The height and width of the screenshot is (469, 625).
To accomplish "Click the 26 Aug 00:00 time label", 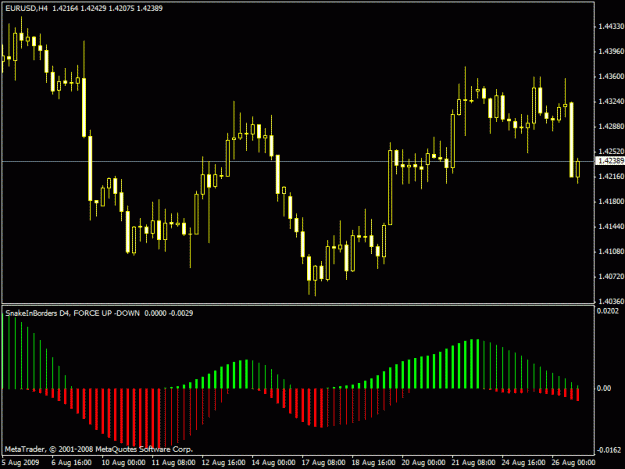I will pos(574,463).
